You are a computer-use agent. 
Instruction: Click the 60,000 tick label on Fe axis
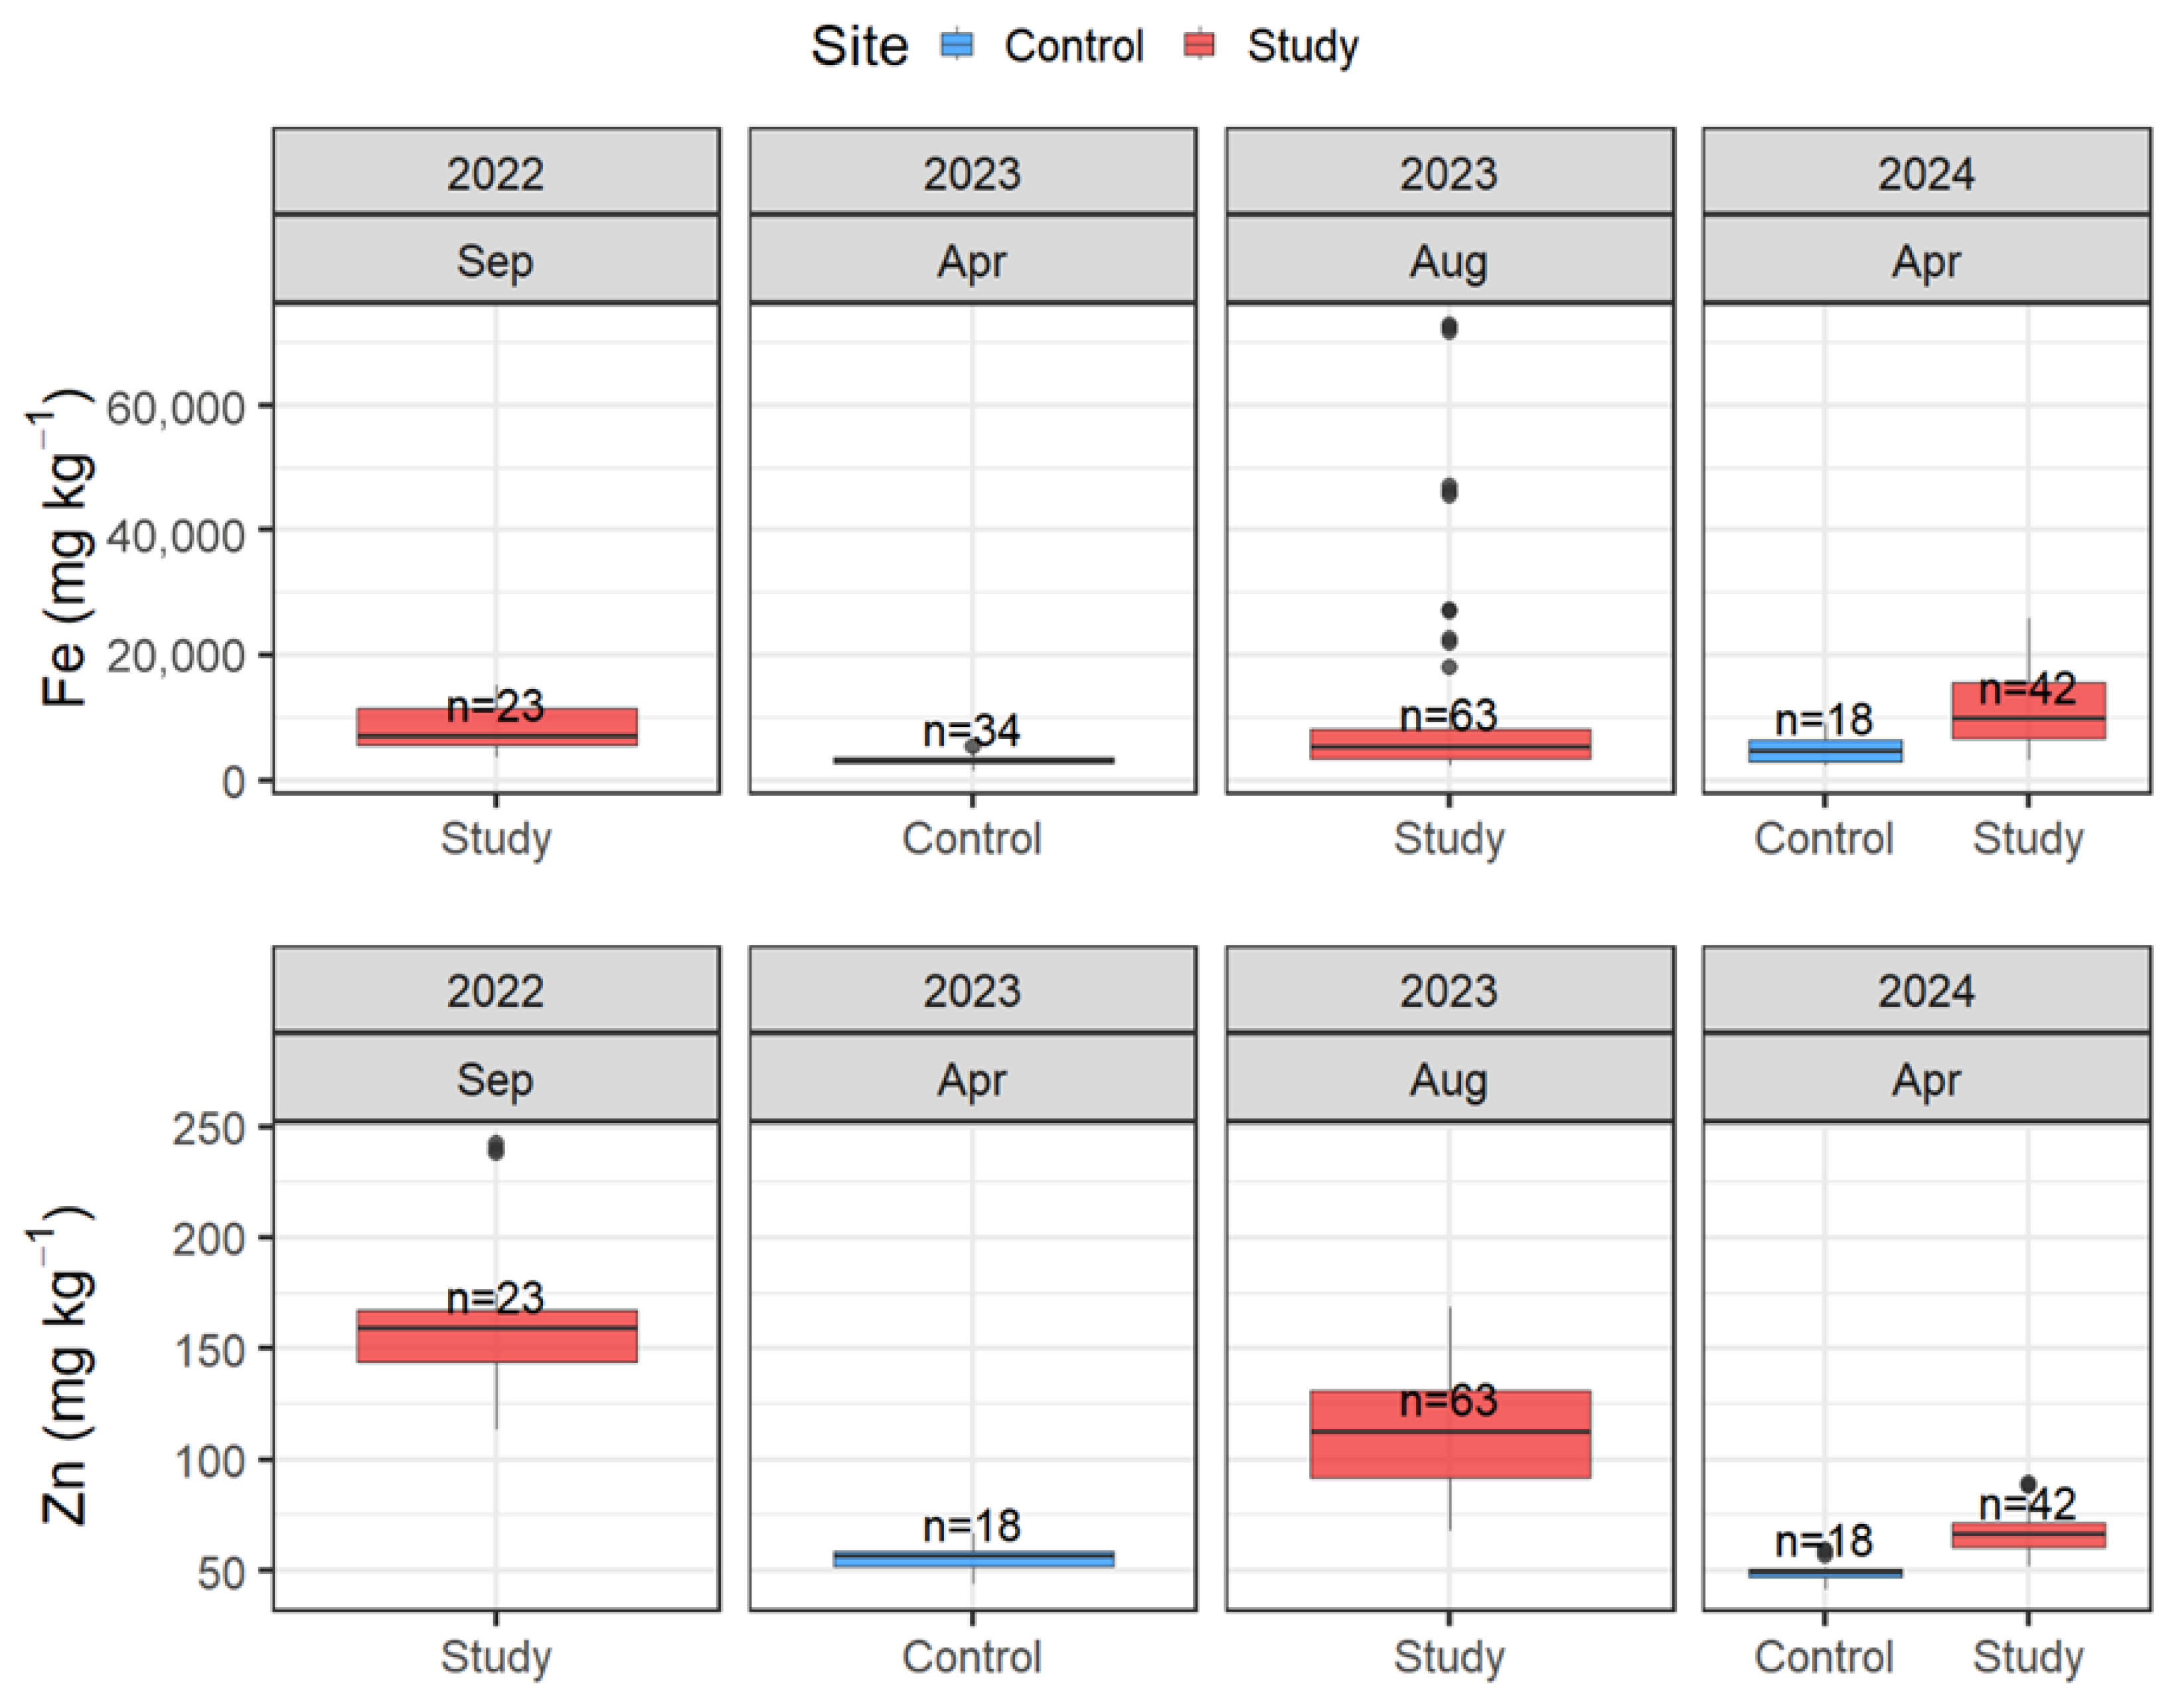(176, 408)
